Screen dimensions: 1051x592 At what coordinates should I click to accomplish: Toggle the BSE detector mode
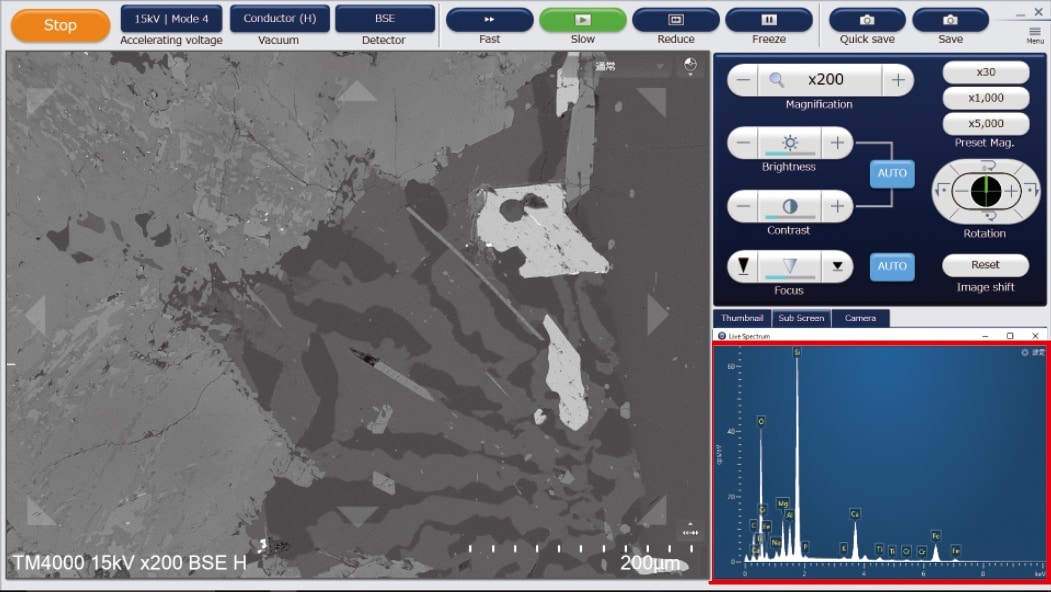pos(384,19)
